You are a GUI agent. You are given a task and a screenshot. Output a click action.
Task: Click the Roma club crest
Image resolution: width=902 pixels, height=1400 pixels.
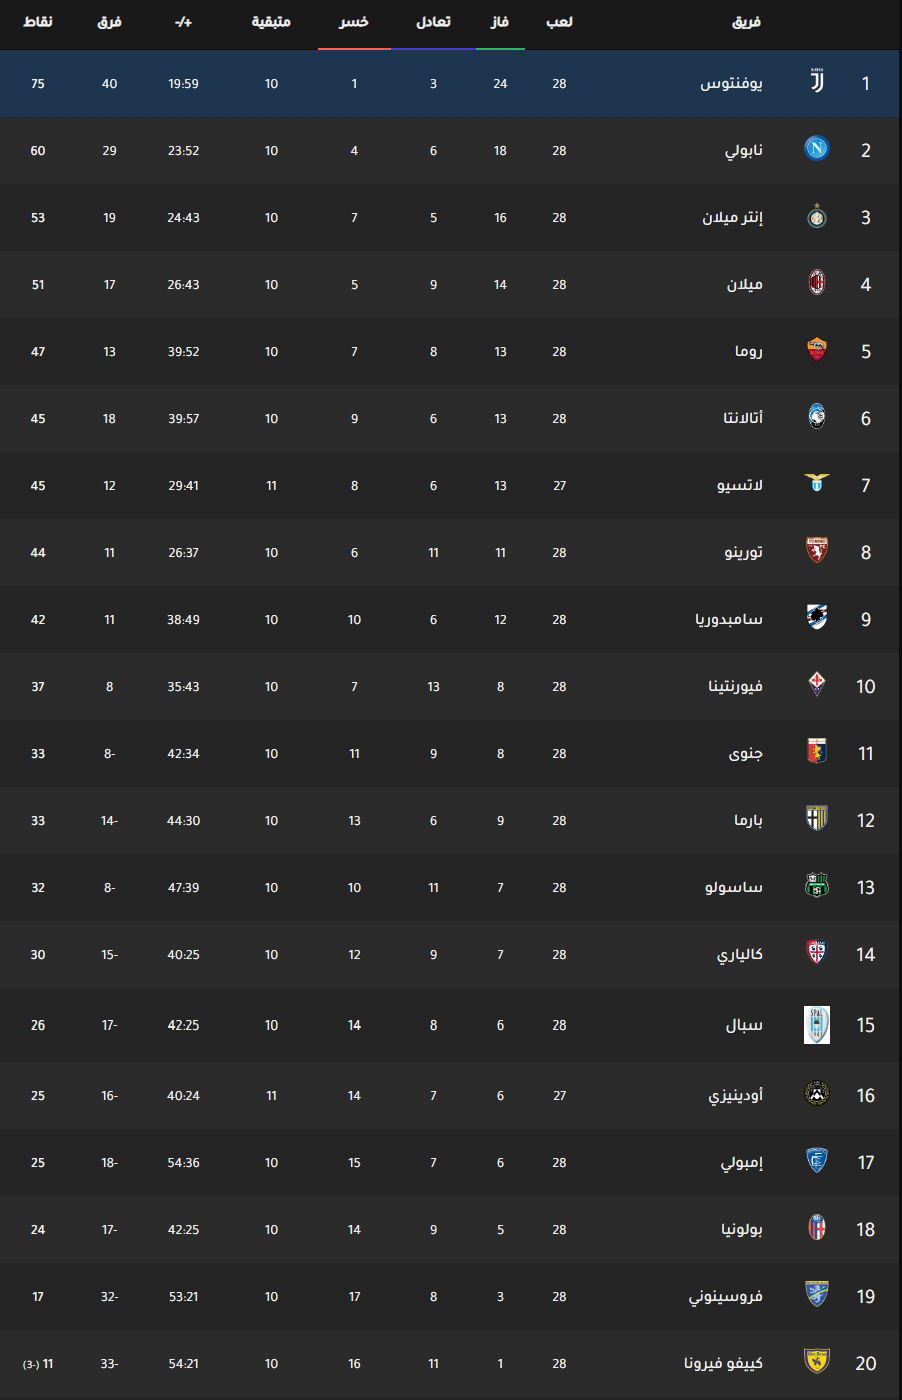point(817,351)
